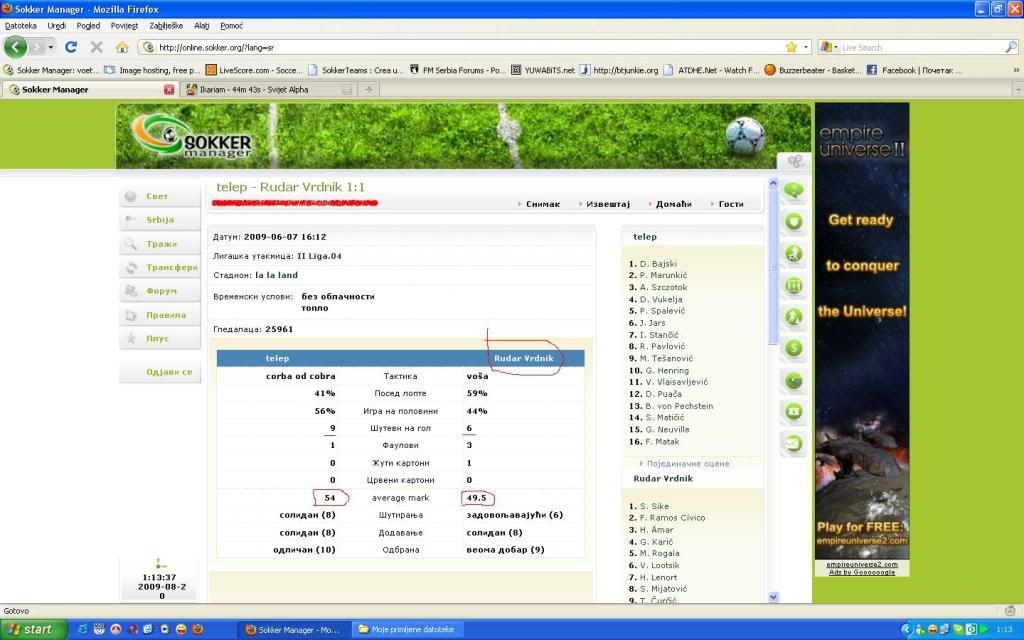Open the green speech bubble chat icon
The height and width of the screenshot is (640, 1024).
pyautogui.click(x=793, y=191)
